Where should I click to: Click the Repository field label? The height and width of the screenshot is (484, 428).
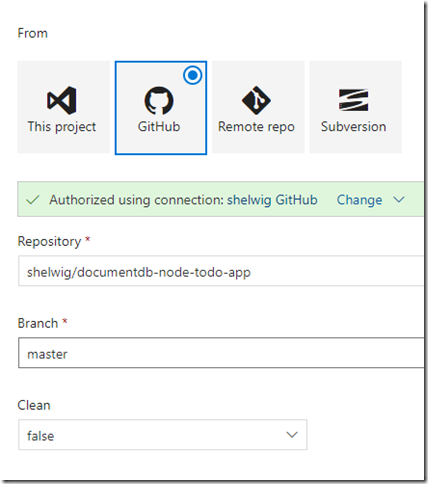pos(49,241)
